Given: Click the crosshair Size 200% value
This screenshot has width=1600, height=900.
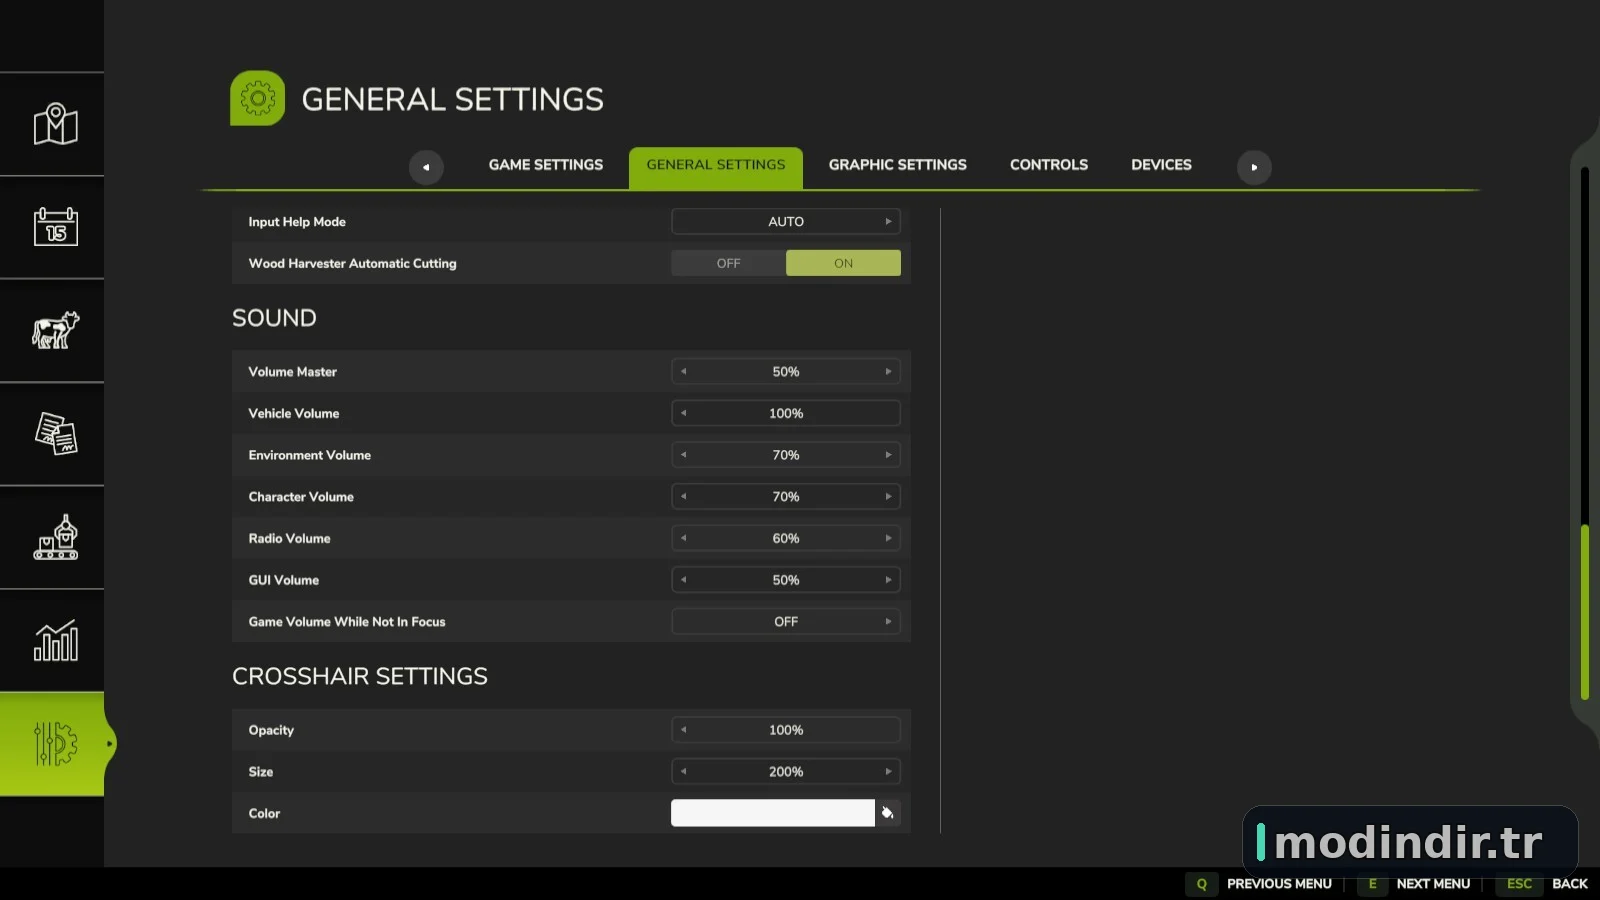Looking at the screenshot, I should pos(786,772).
